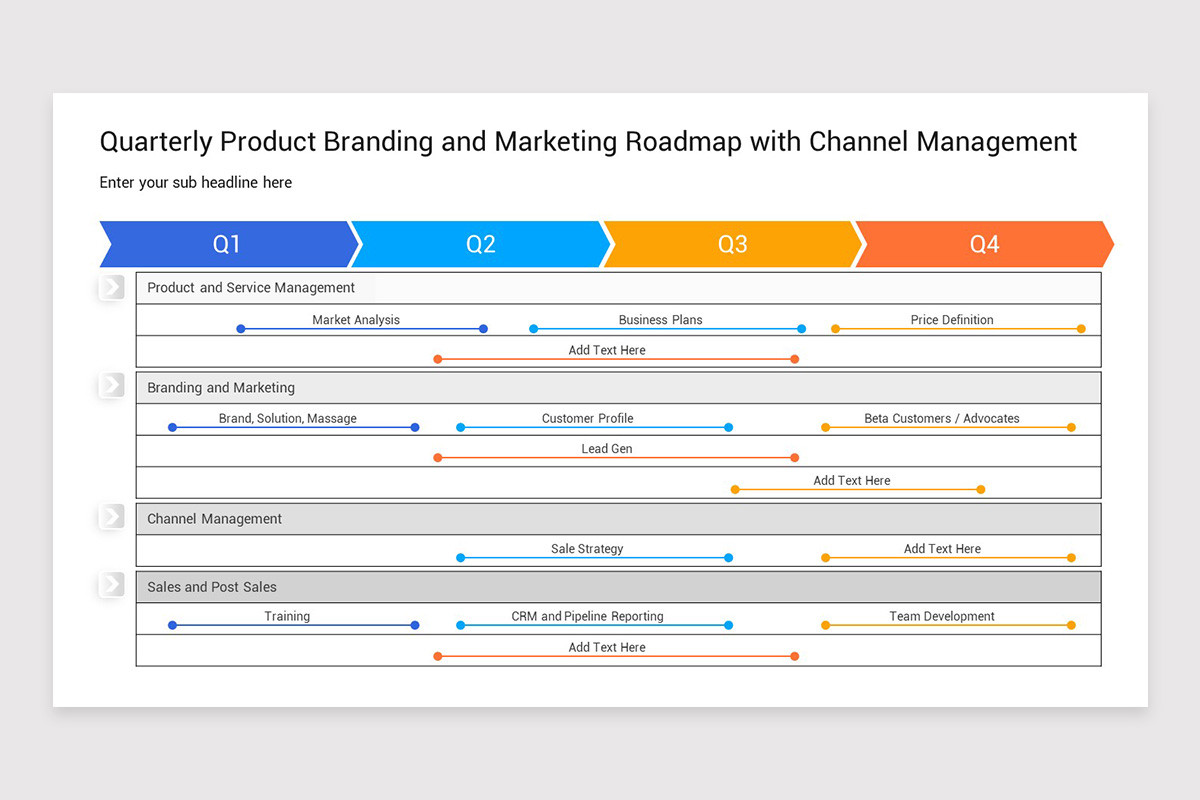Switch to the Q2 quarter tab
Viewport: 1200px width, 800px height.
(480, 243)
